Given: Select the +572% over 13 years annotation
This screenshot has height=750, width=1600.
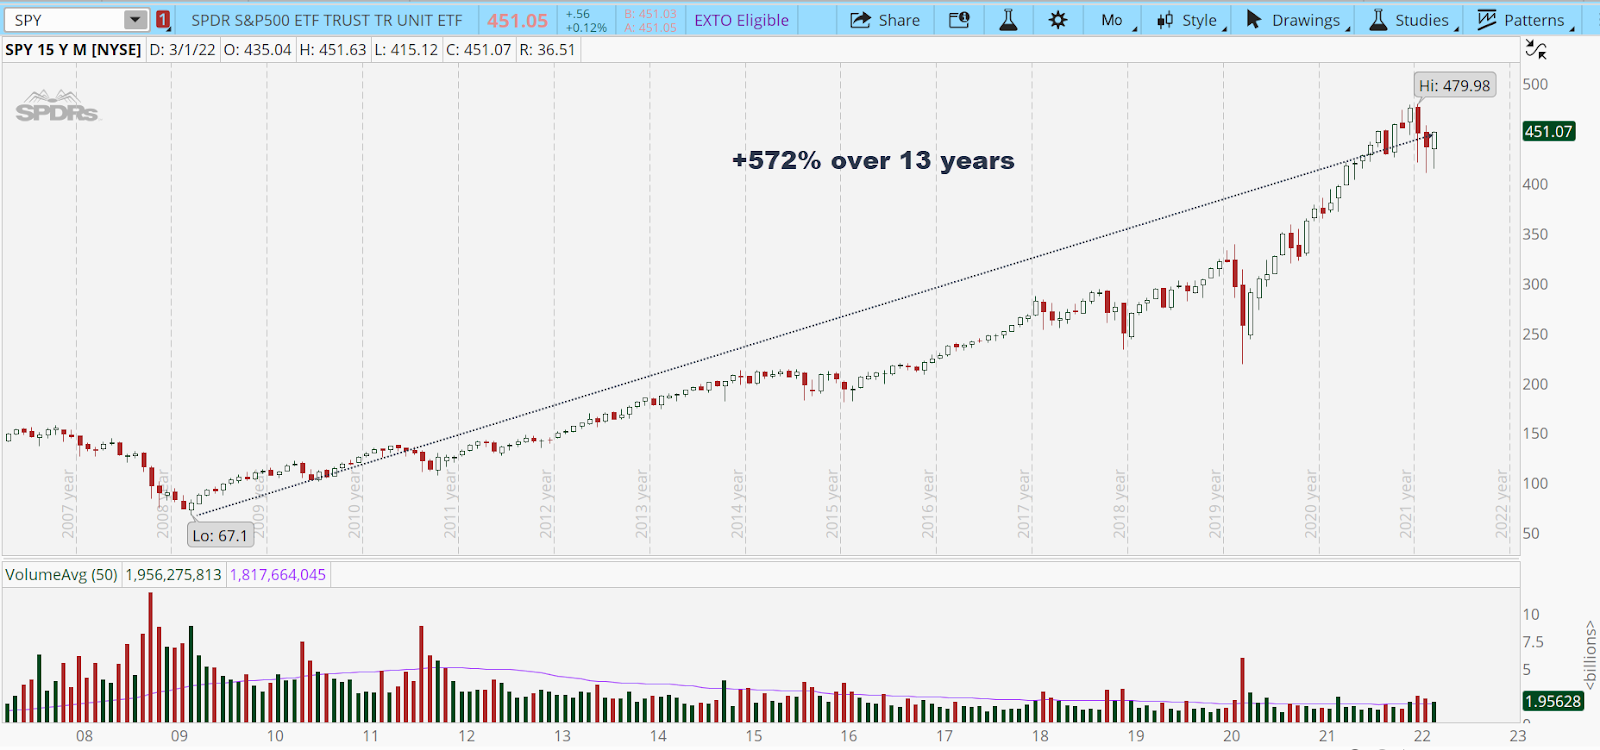Looking at the screenshot, I should click(873, 160).
